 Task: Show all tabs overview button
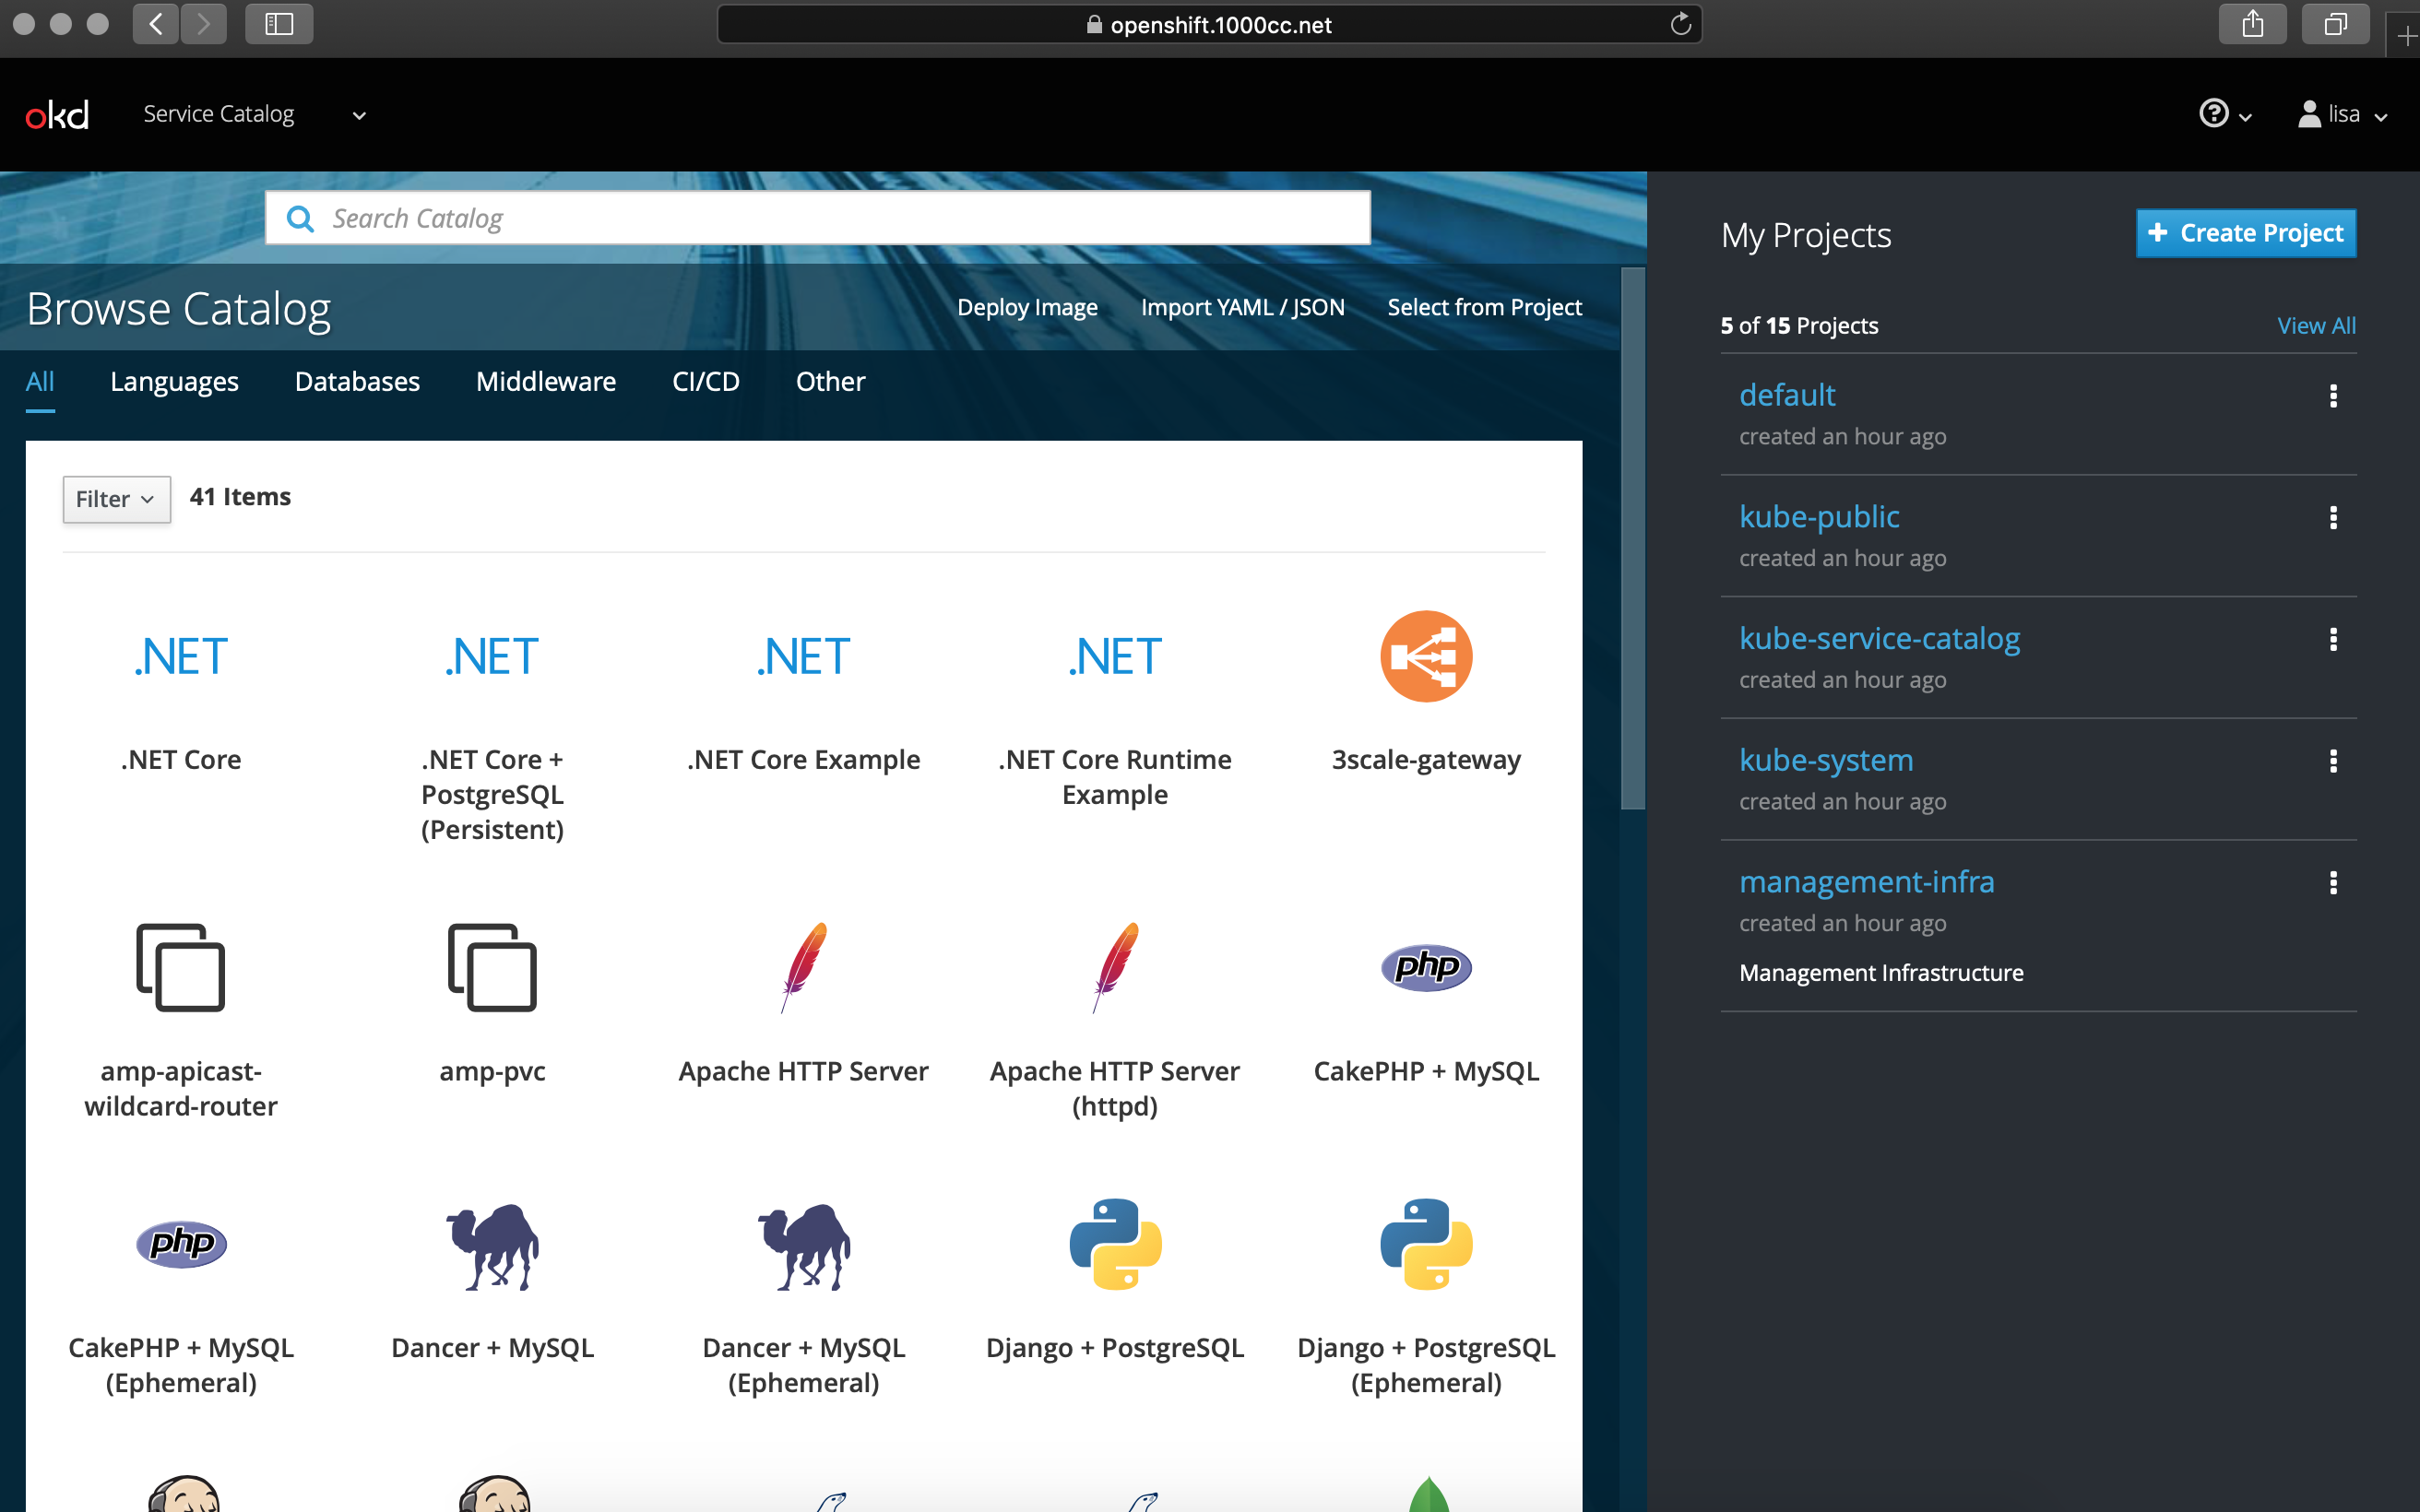(x=2335, y=24)
